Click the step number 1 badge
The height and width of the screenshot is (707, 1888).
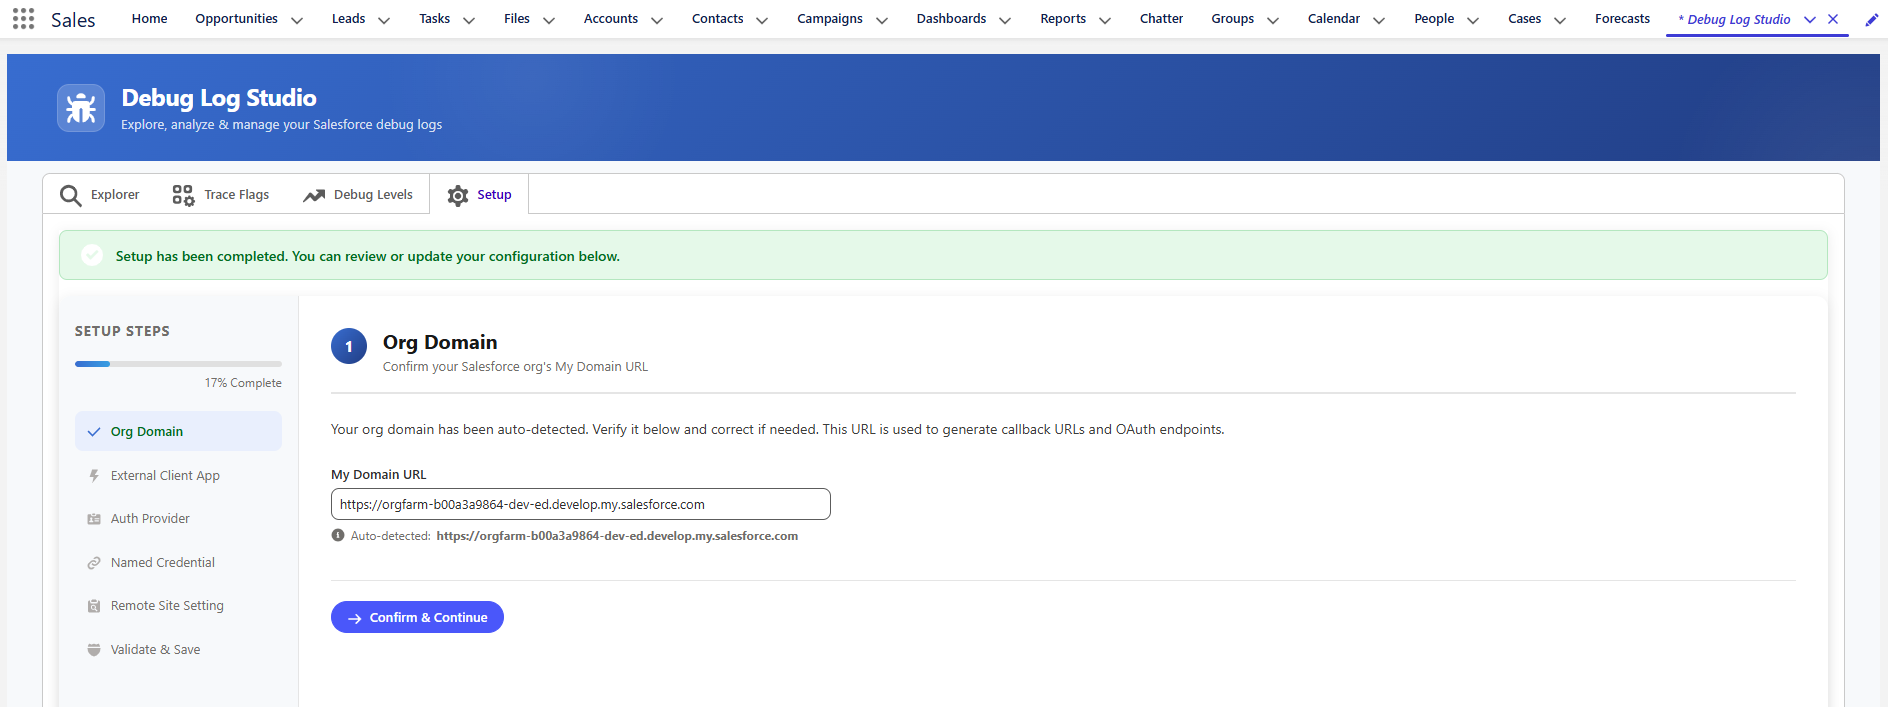(349, 346)
